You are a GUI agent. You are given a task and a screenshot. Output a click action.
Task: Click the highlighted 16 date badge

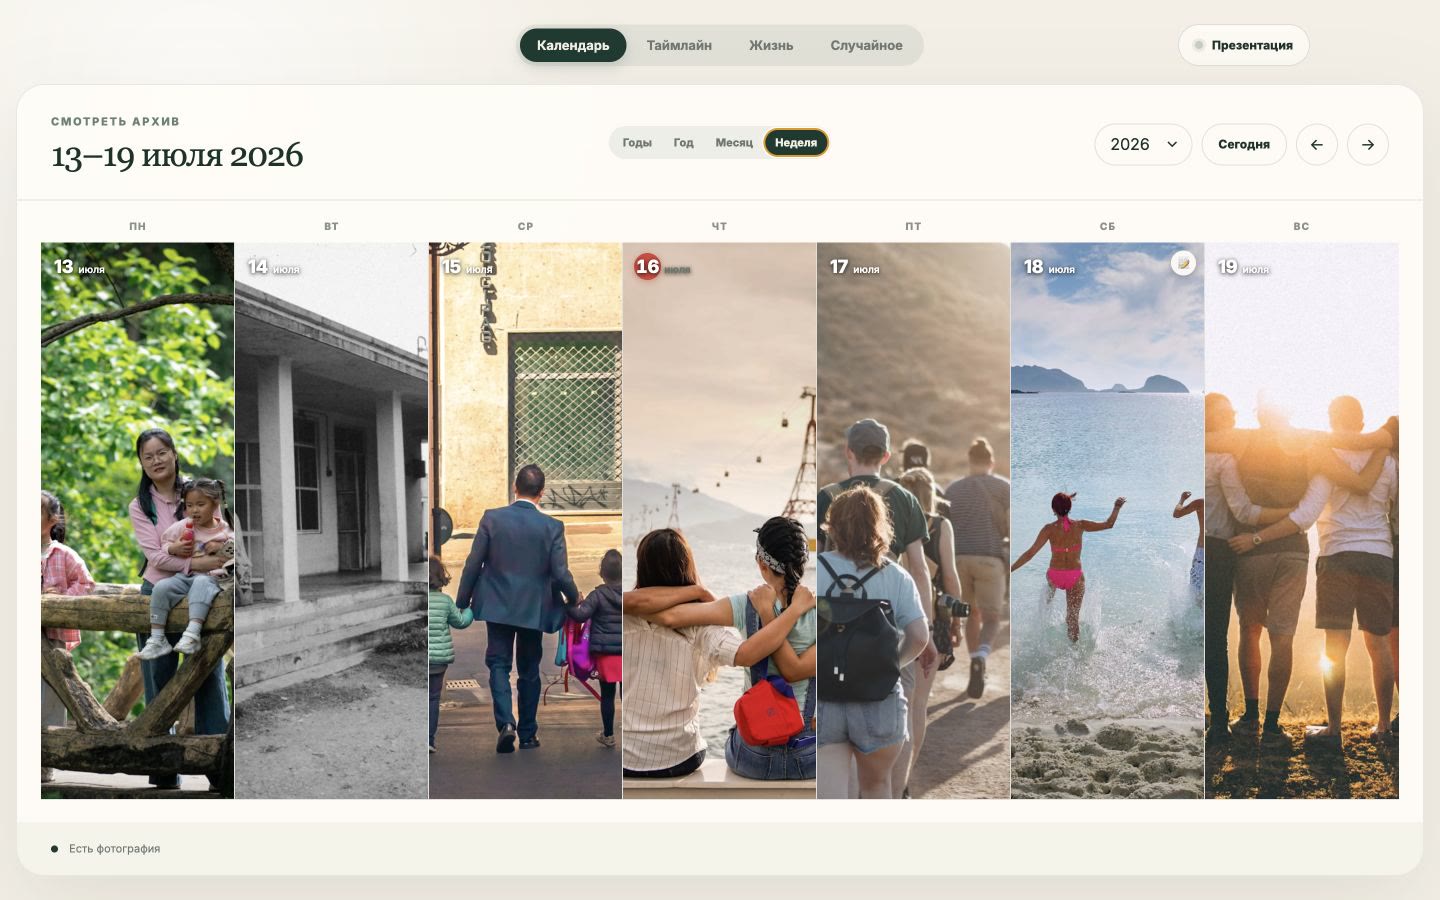648,267
